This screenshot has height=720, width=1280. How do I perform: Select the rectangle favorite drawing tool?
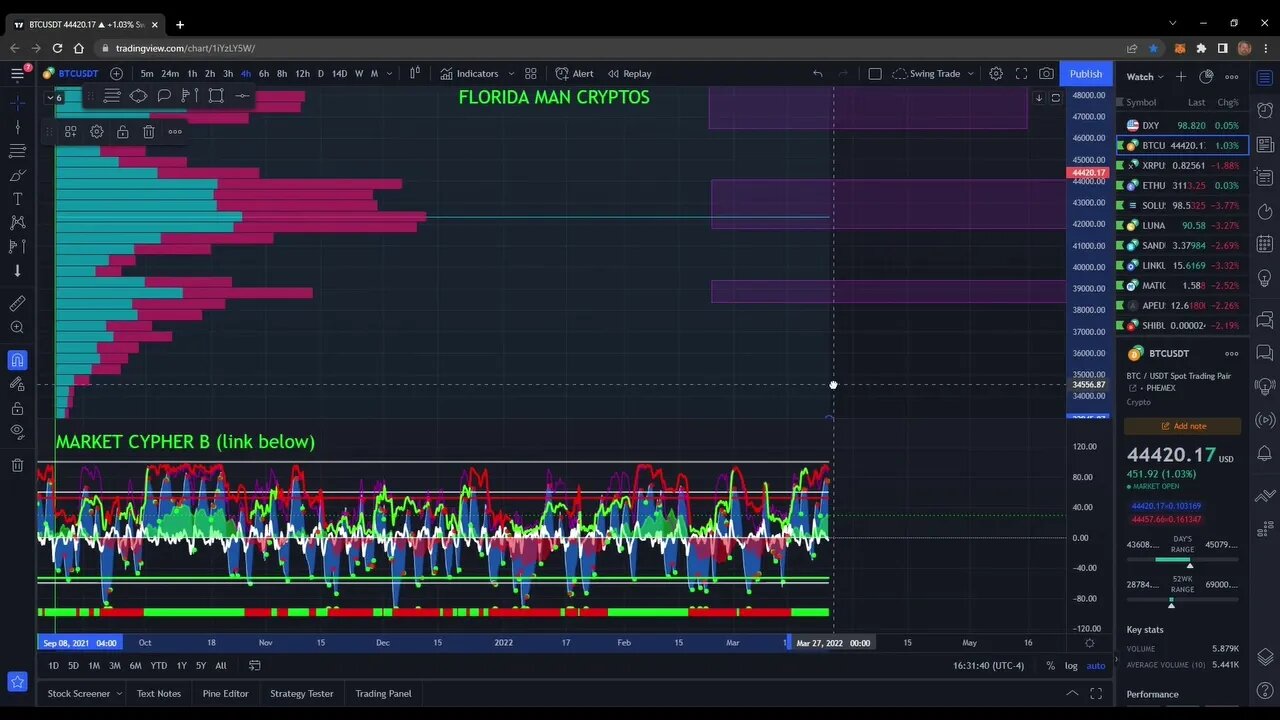216,96
